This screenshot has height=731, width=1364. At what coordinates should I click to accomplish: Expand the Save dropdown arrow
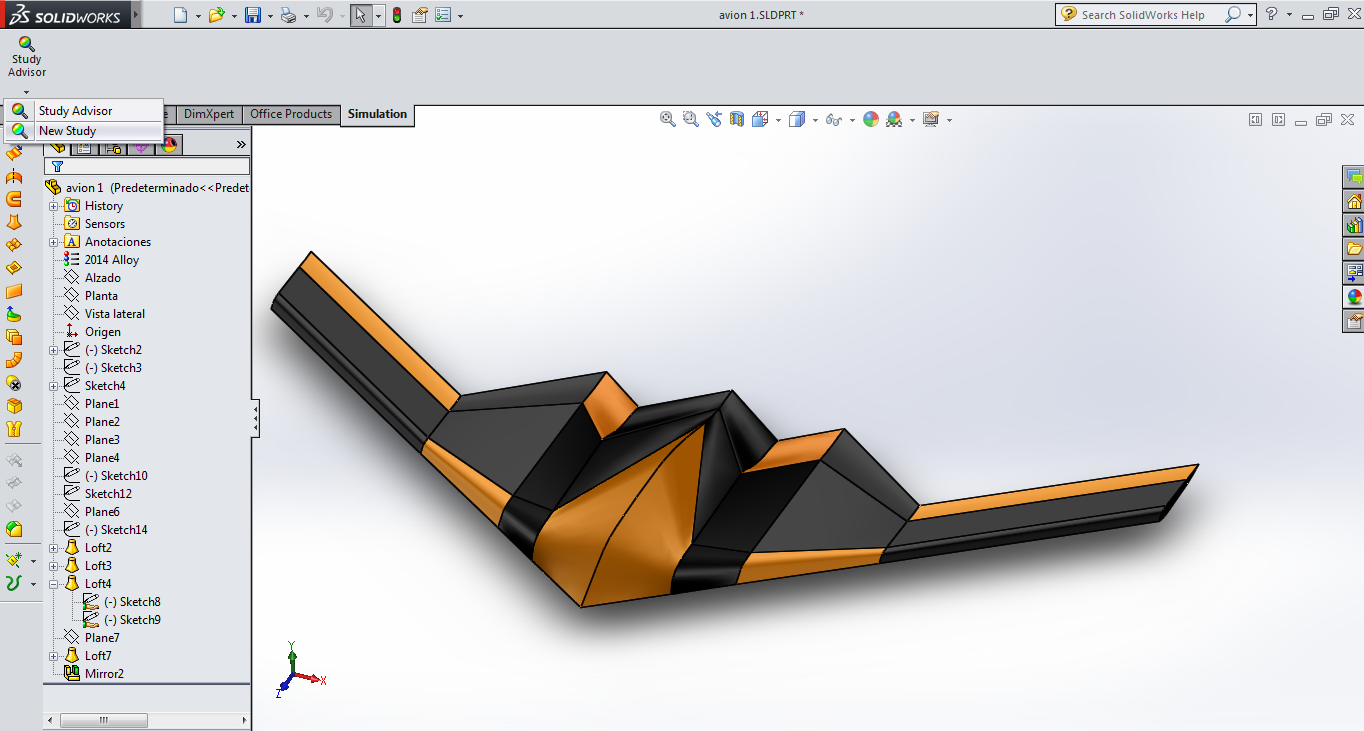270,16
